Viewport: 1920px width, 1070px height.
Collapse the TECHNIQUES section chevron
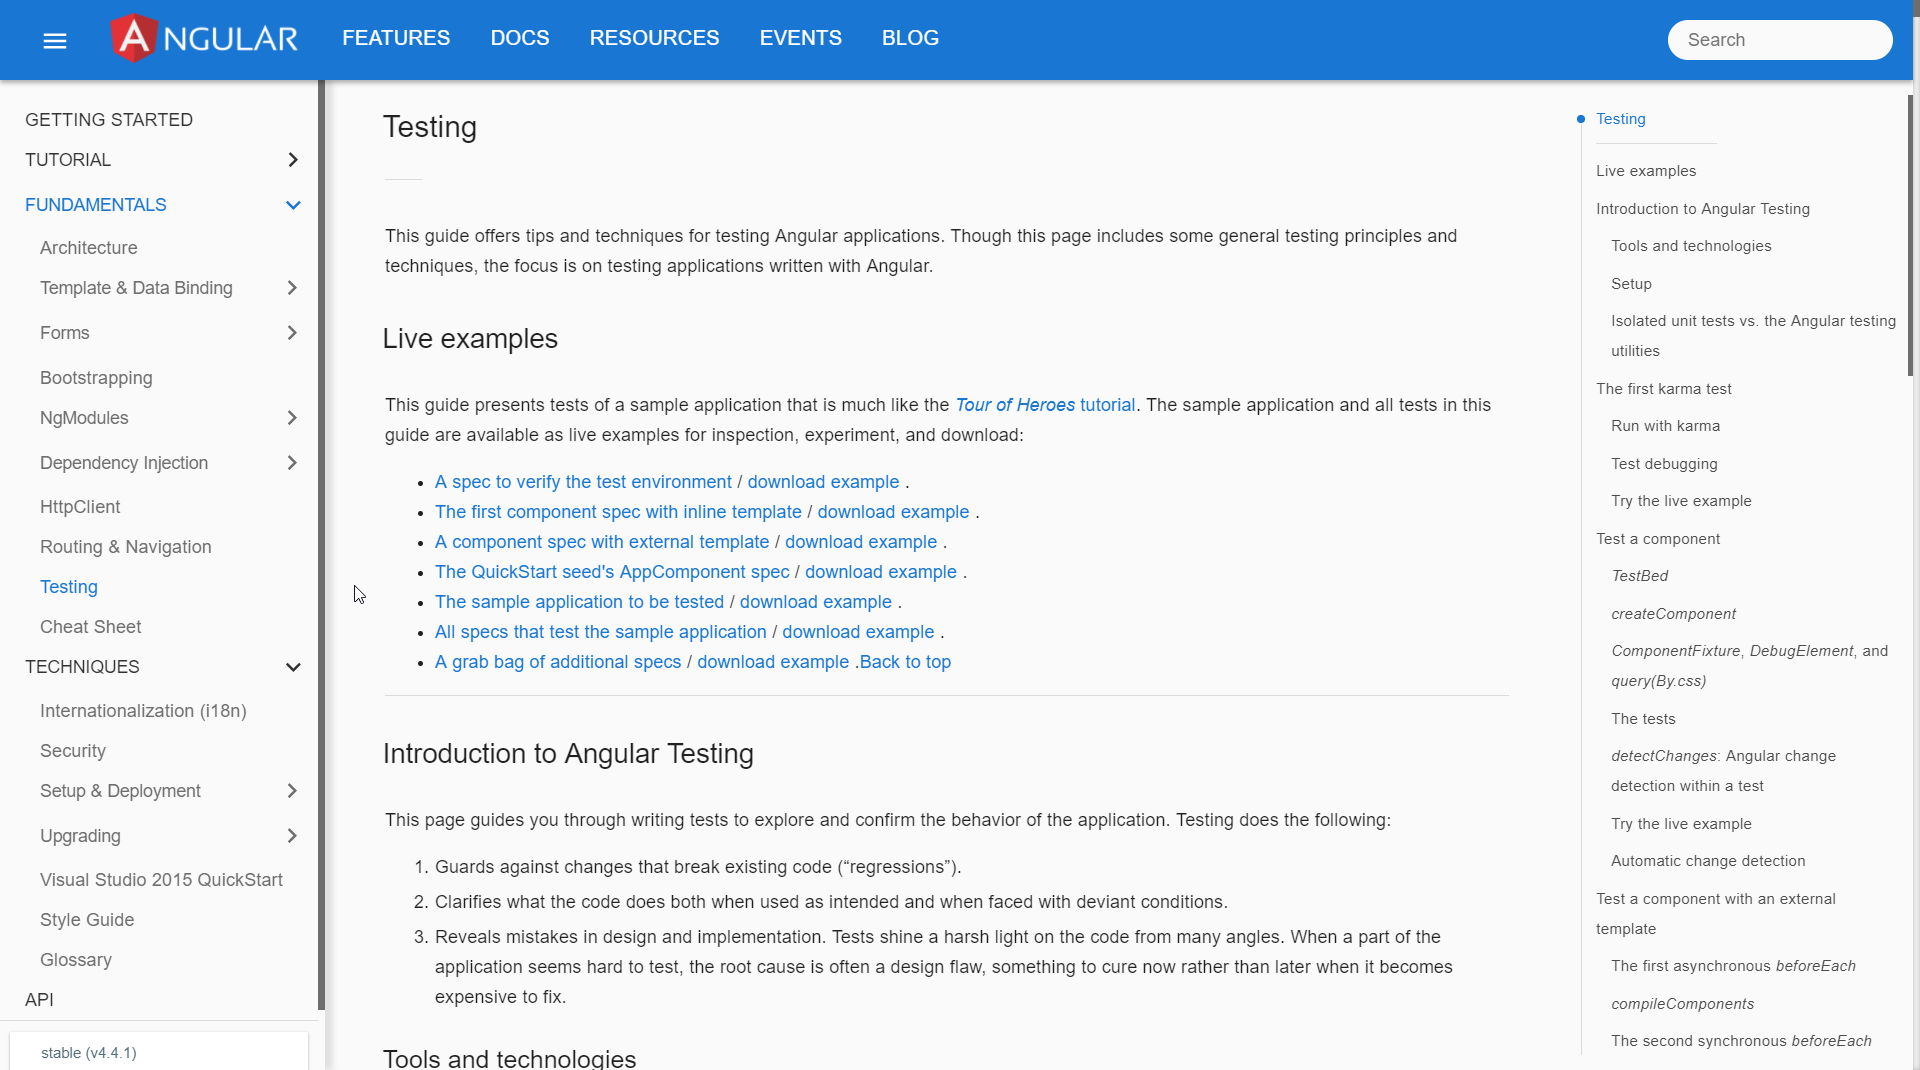pyautogui.click(x=293, y=667)
